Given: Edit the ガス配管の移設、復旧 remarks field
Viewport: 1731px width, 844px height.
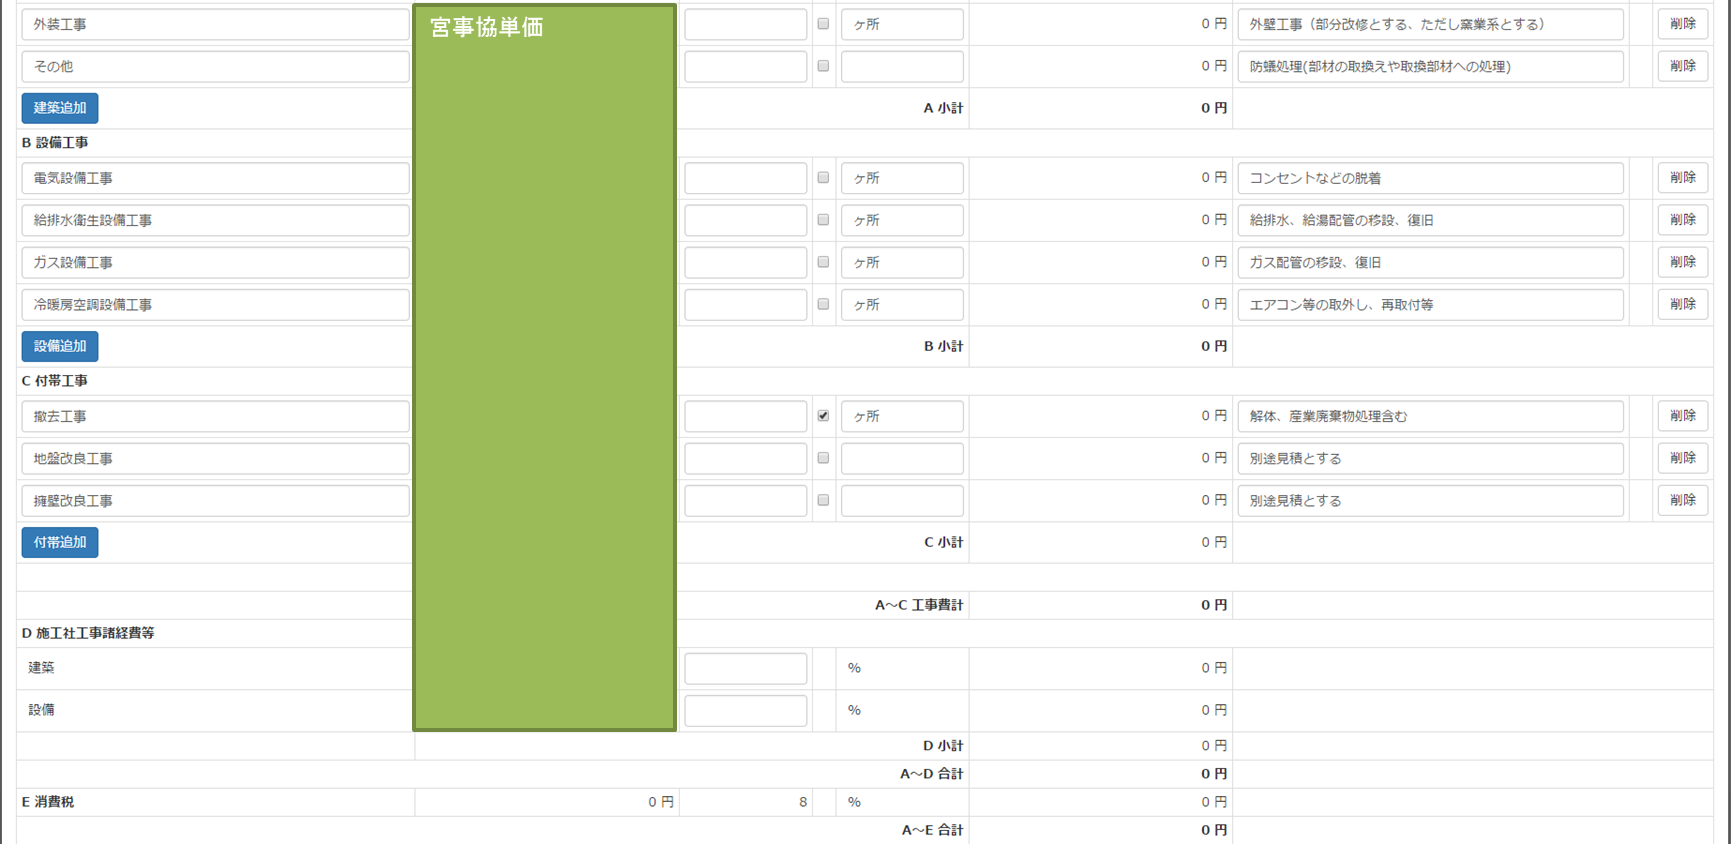Looking at the screenshot, I should click(1430, 262).
